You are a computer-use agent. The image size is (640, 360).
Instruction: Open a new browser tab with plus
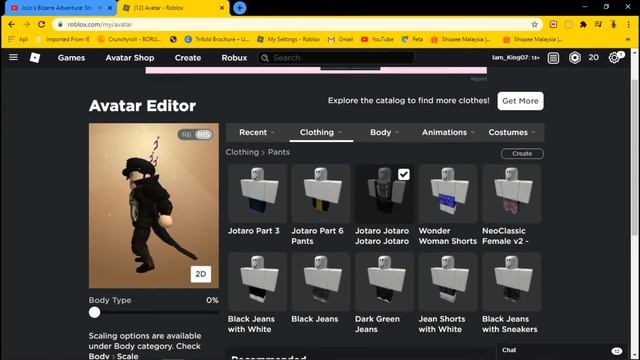coord(240,8)
